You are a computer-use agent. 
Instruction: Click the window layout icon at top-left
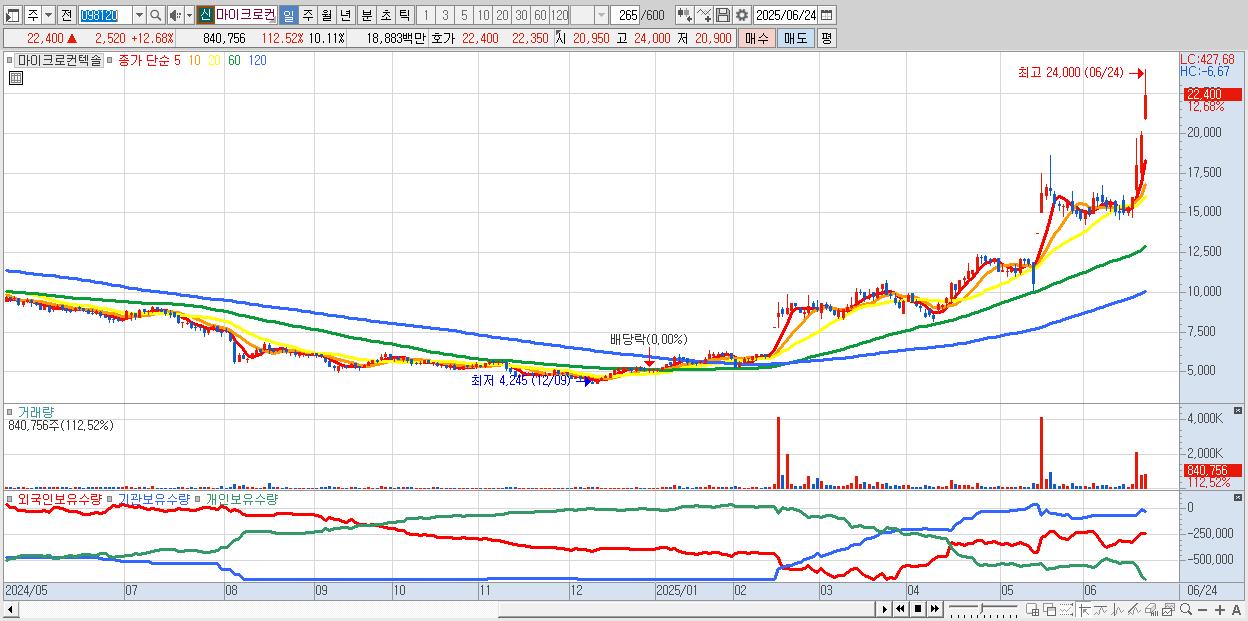(x=12, y=15)
